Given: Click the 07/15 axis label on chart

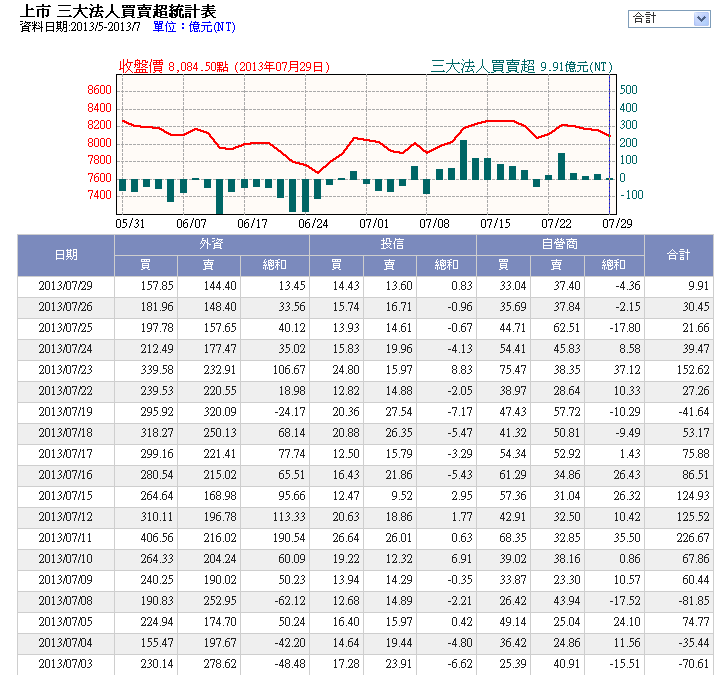Looking at the screenshot, I should coord(495,224).
